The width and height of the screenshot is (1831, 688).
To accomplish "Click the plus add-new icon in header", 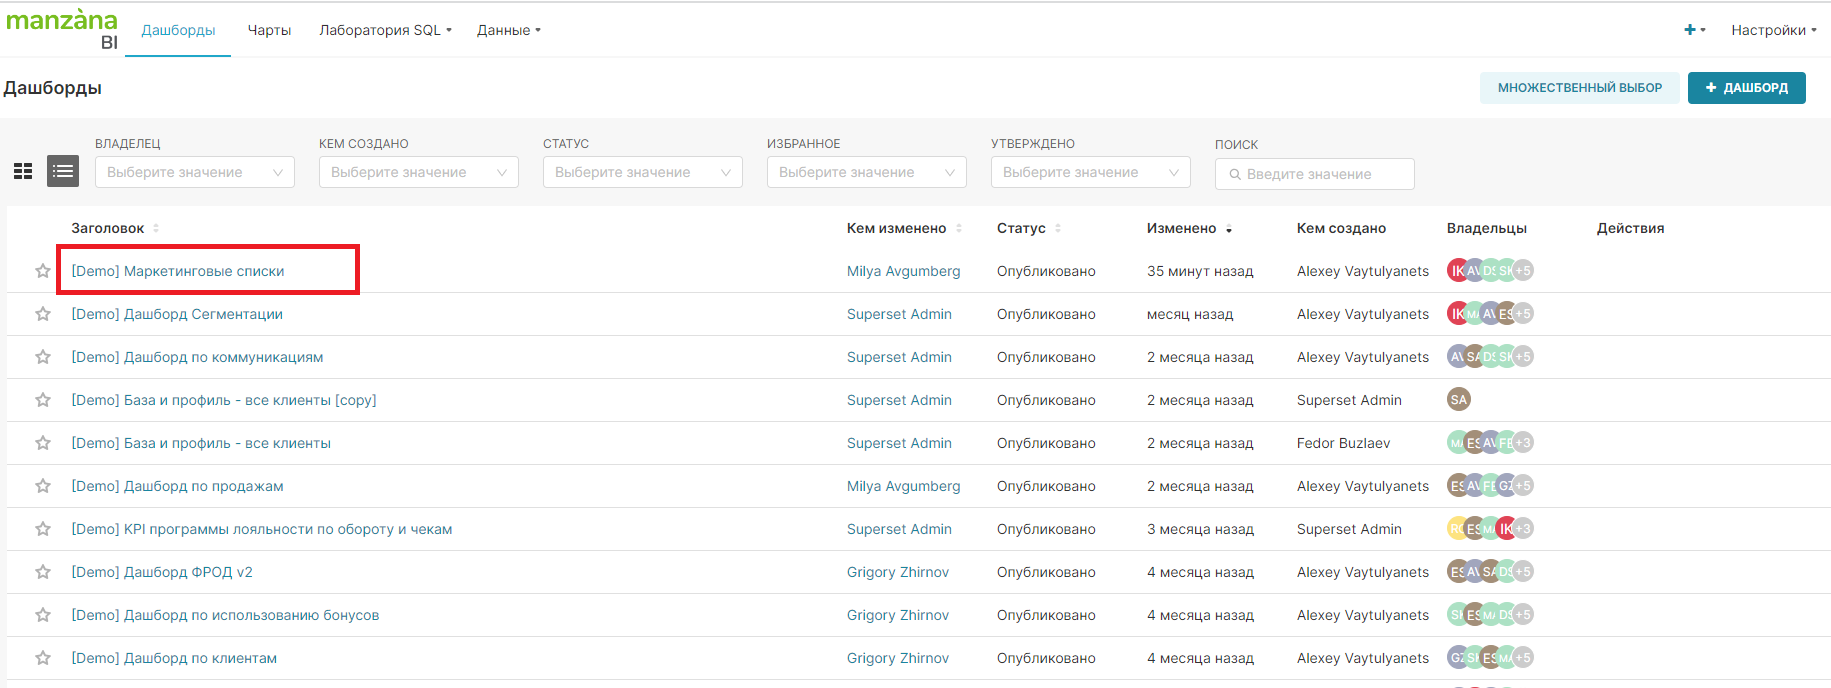I will 1692,30.
